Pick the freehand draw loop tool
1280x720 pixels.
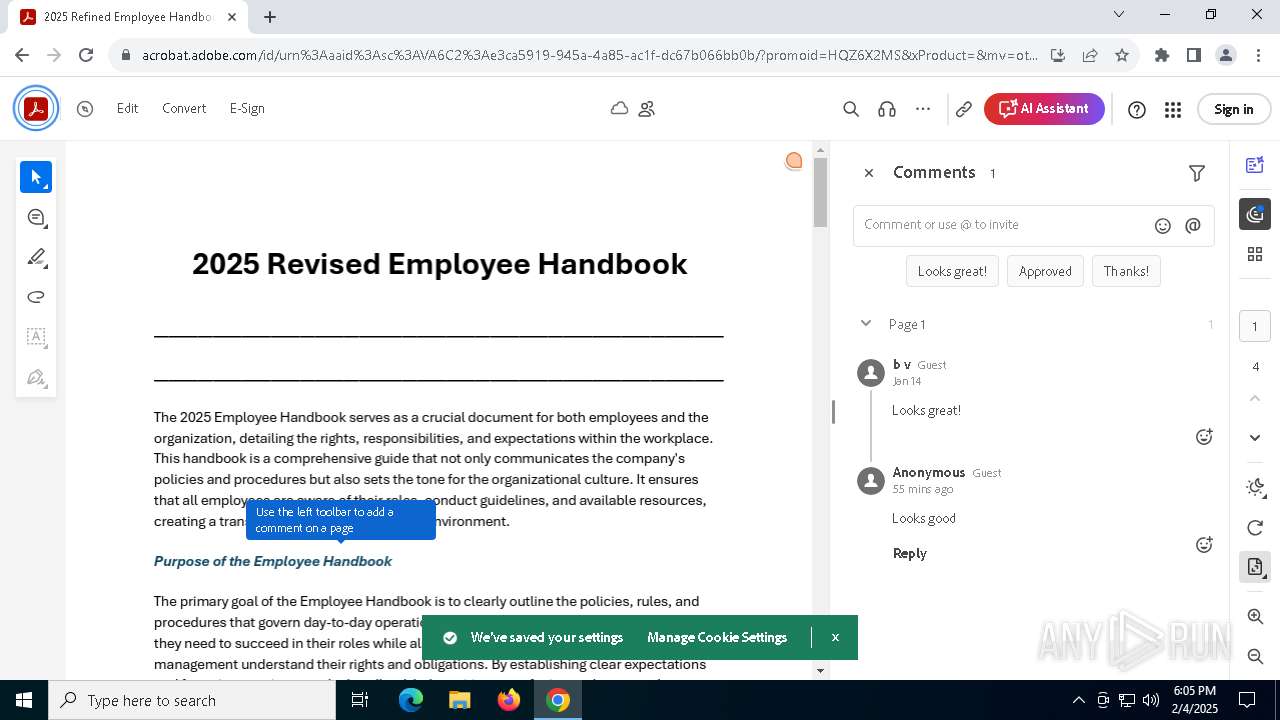pos(36,297)
